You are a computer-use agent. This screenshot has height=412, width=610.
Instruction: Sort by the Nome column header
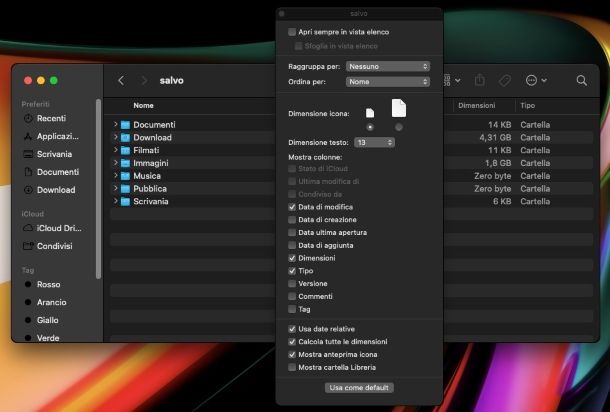[144, 105]
